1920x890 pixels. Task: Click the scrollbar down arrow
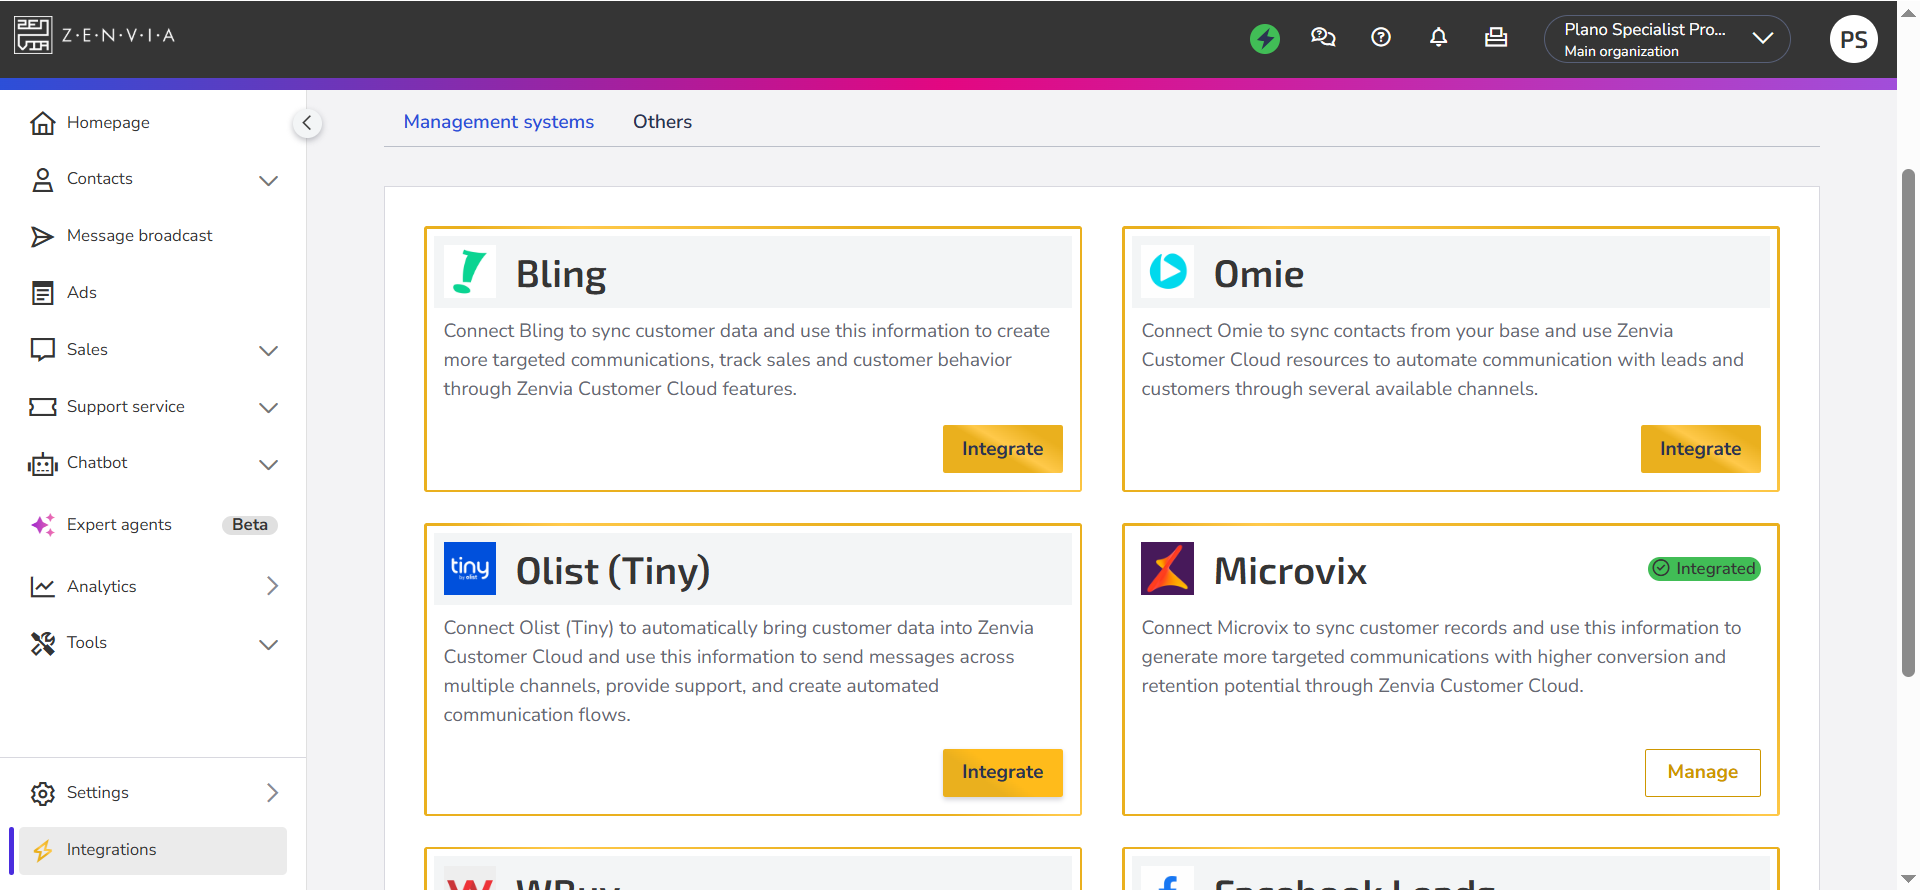point(1908,880)
